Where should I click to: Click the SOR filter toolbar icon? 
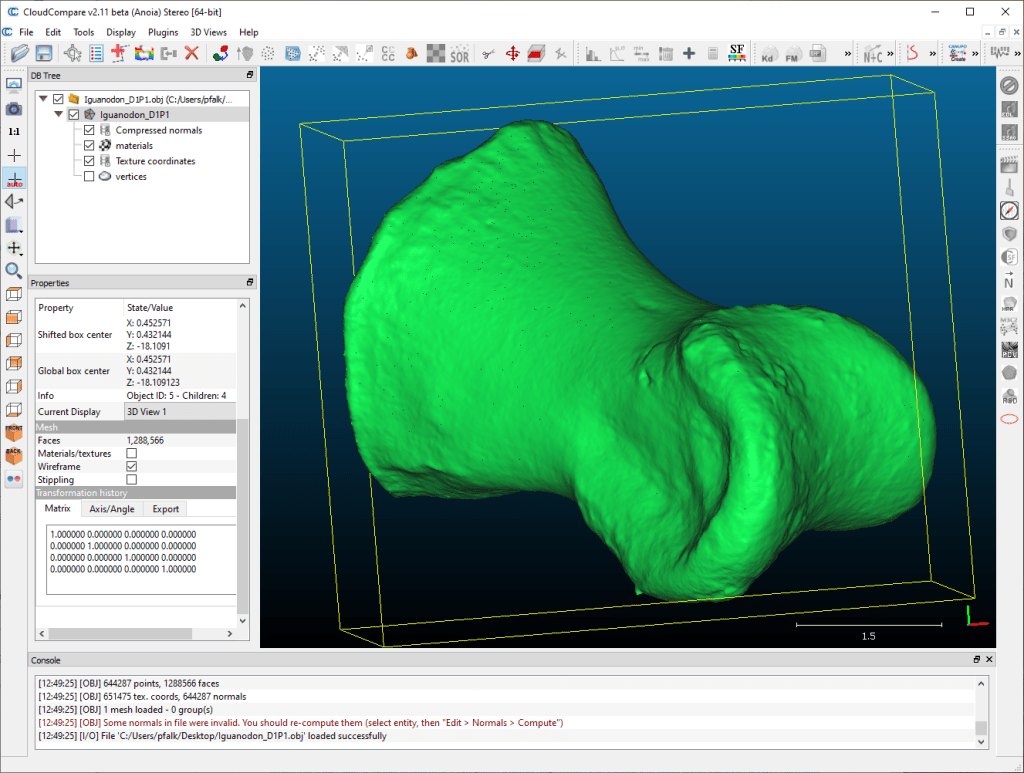coord(459,53)
